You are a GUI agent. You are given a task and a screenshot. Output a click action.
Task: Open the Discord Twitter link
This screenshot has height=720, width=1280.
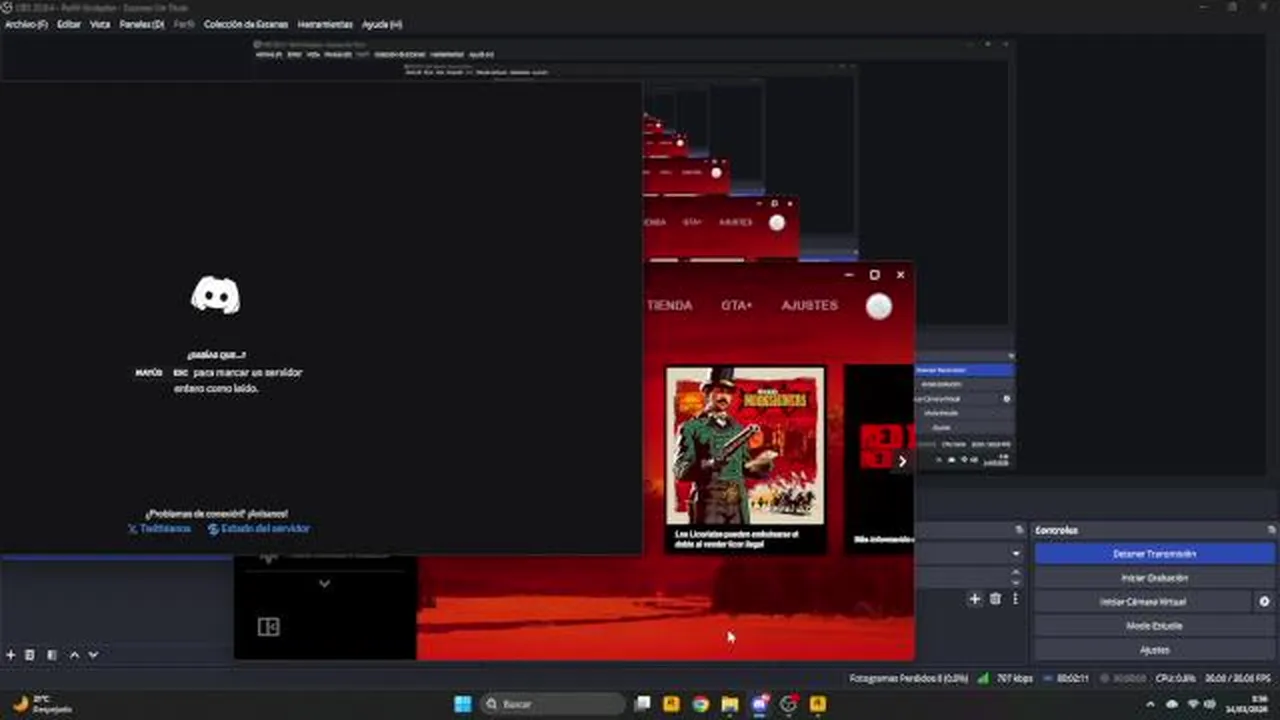pos(159,529)
